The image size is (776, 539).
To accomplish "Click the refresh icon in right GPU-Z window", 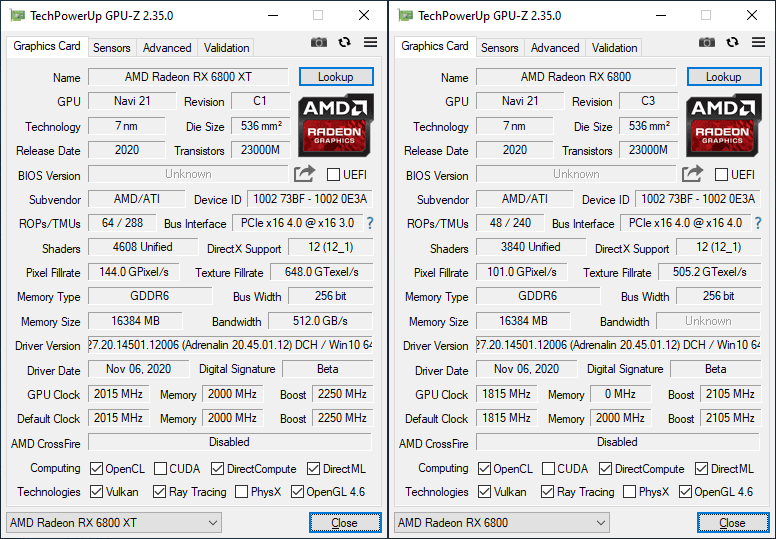I will point(733,43).
